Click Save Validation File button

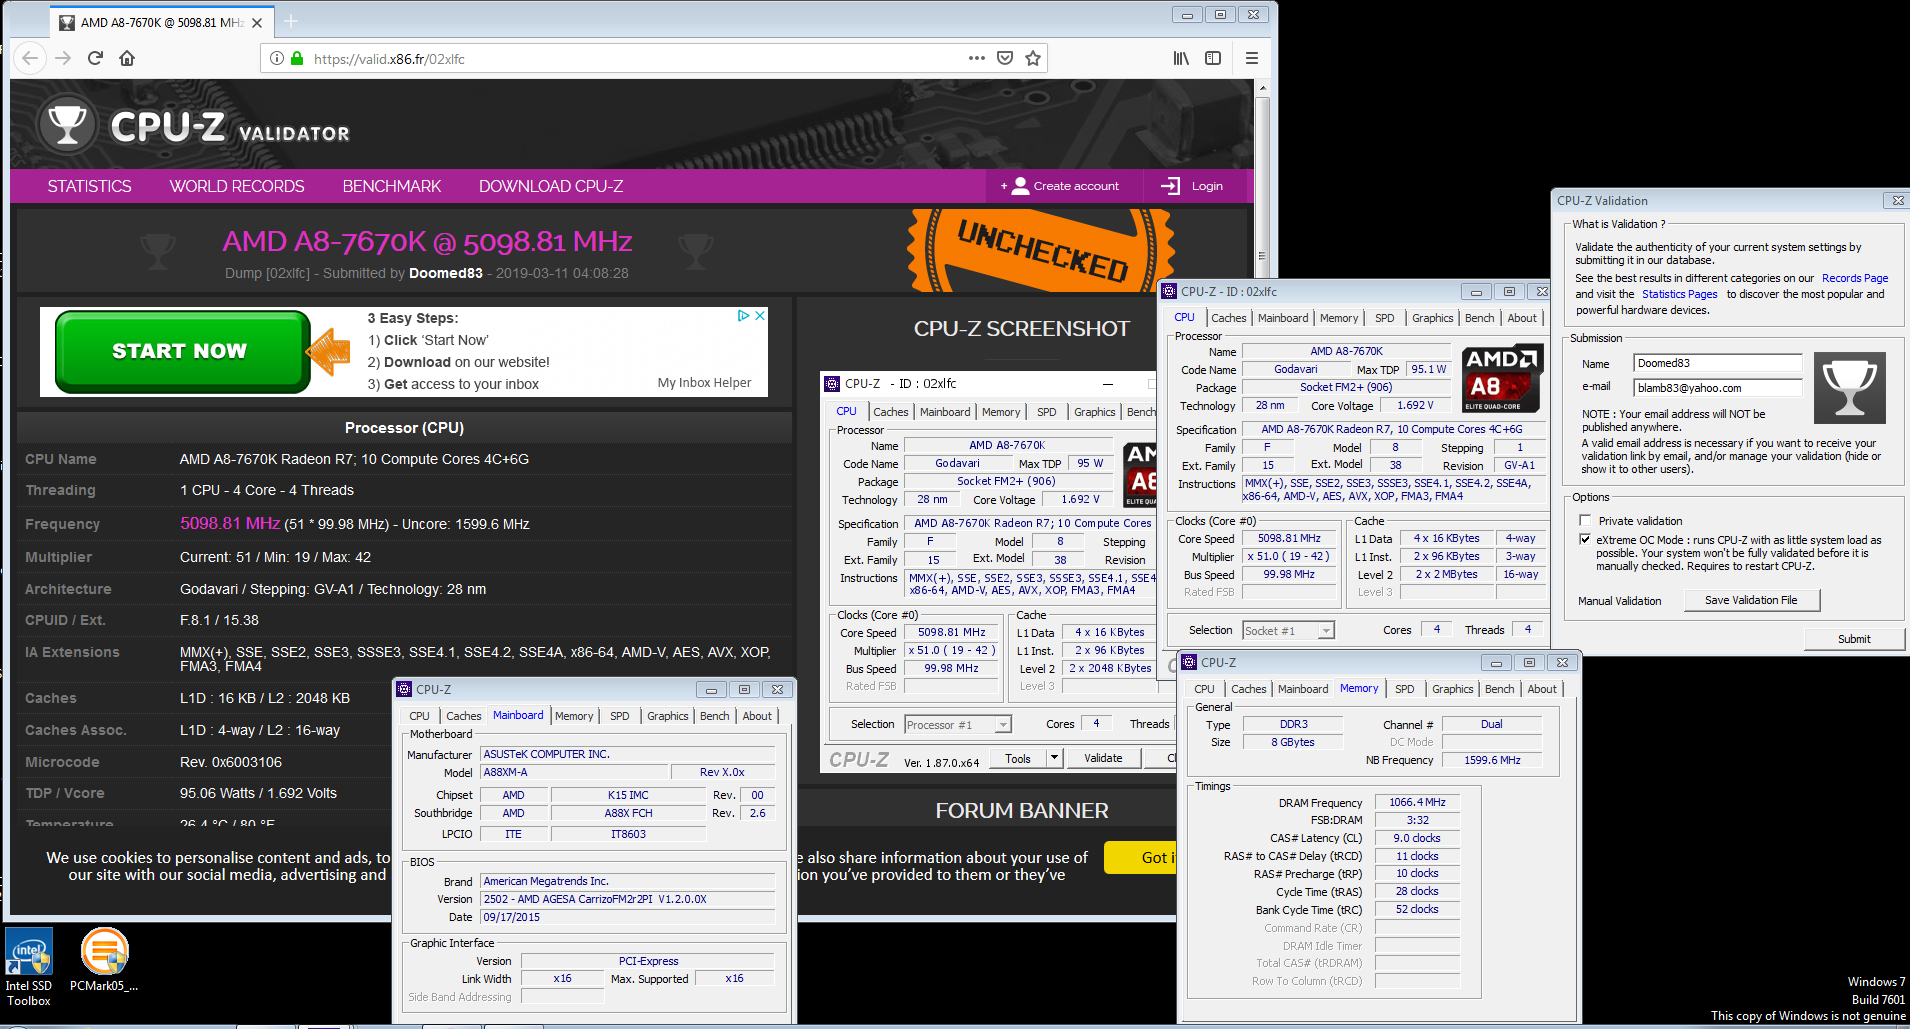pyautogui.click(x=1751, y=600)
